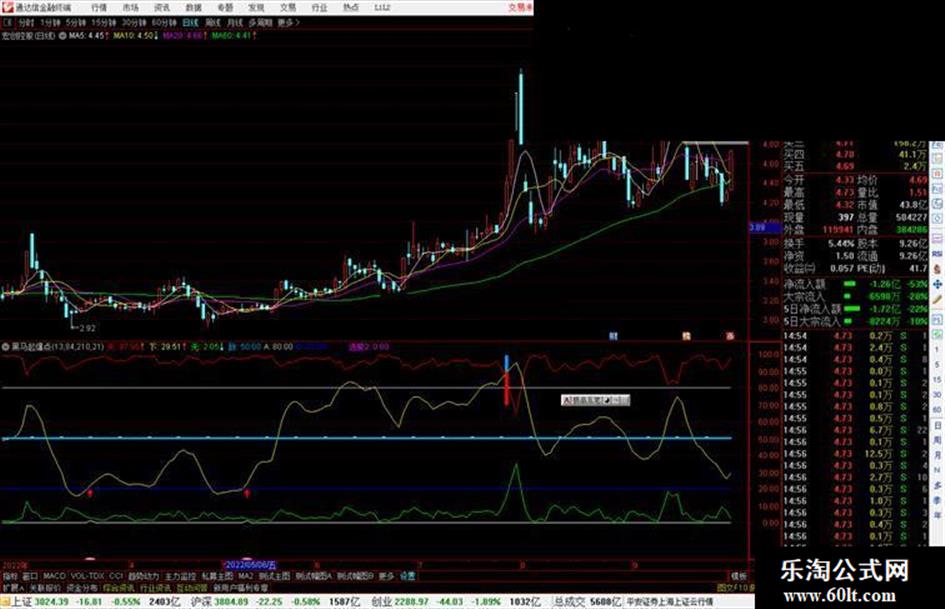The height and width of the screenshot is (609, 945).
Task: Open the 交易 menu
Action: tap(288, 7)
